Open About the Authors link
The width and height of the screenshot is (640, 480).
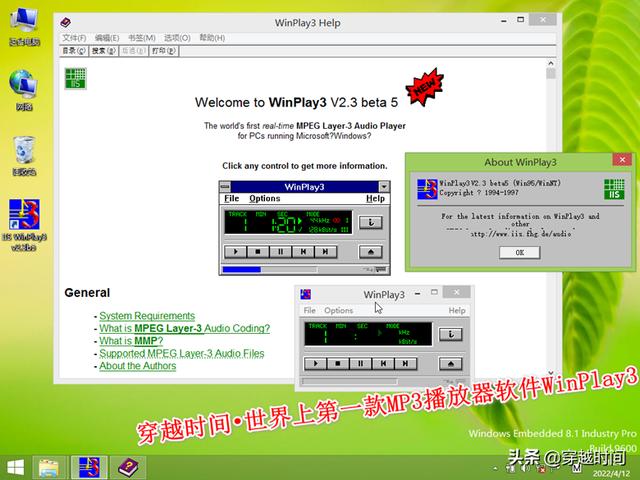click(x=138, y=366)
